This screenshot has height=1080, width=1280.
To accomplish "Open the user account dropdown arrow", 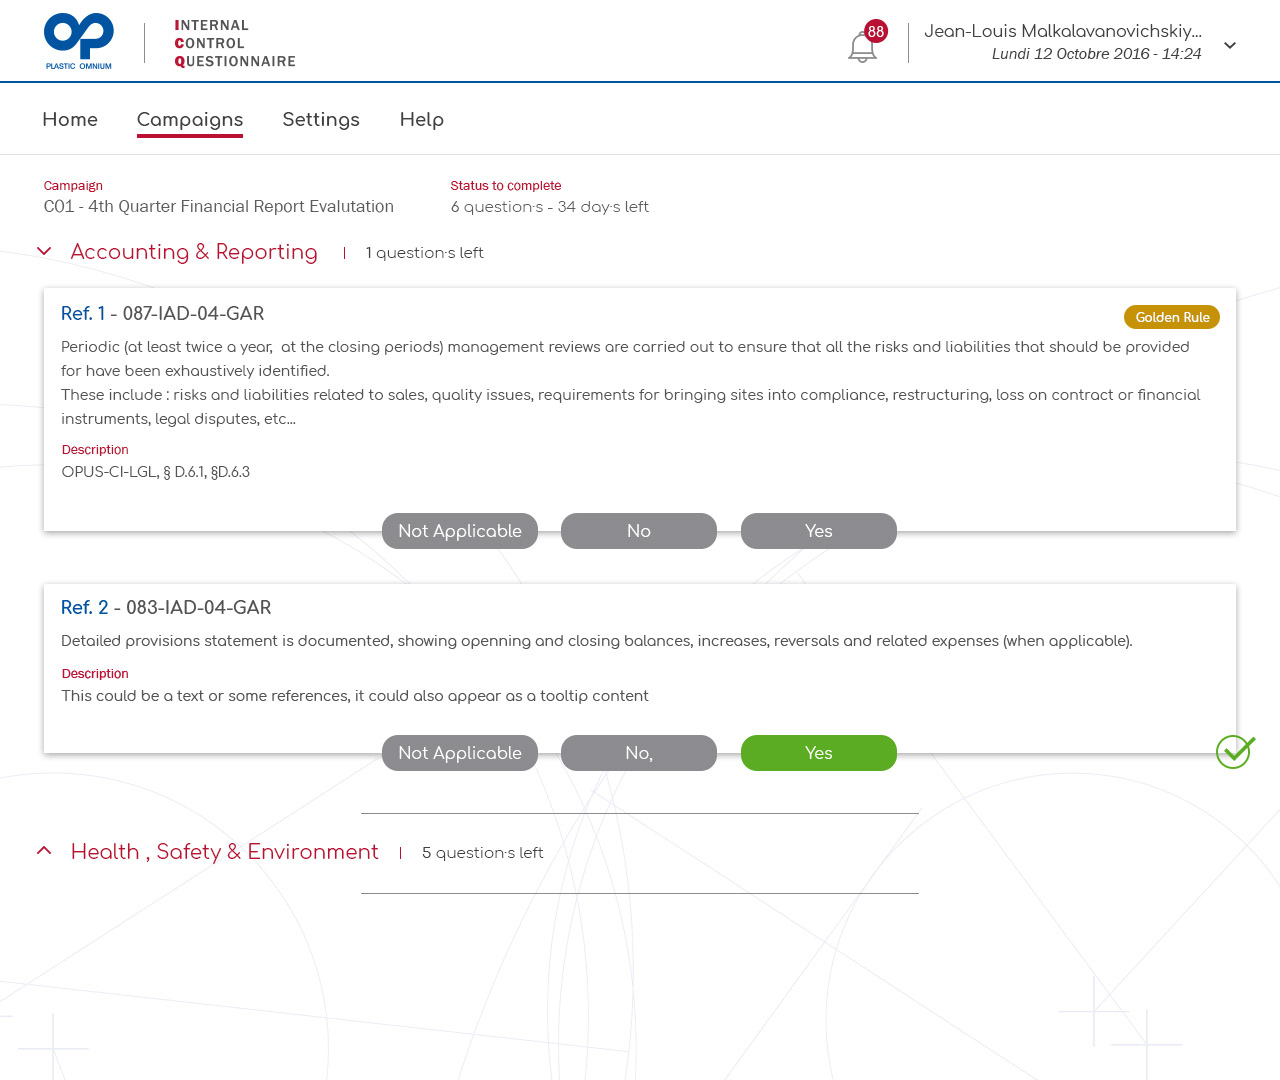I will click(x=1230, y=45).
